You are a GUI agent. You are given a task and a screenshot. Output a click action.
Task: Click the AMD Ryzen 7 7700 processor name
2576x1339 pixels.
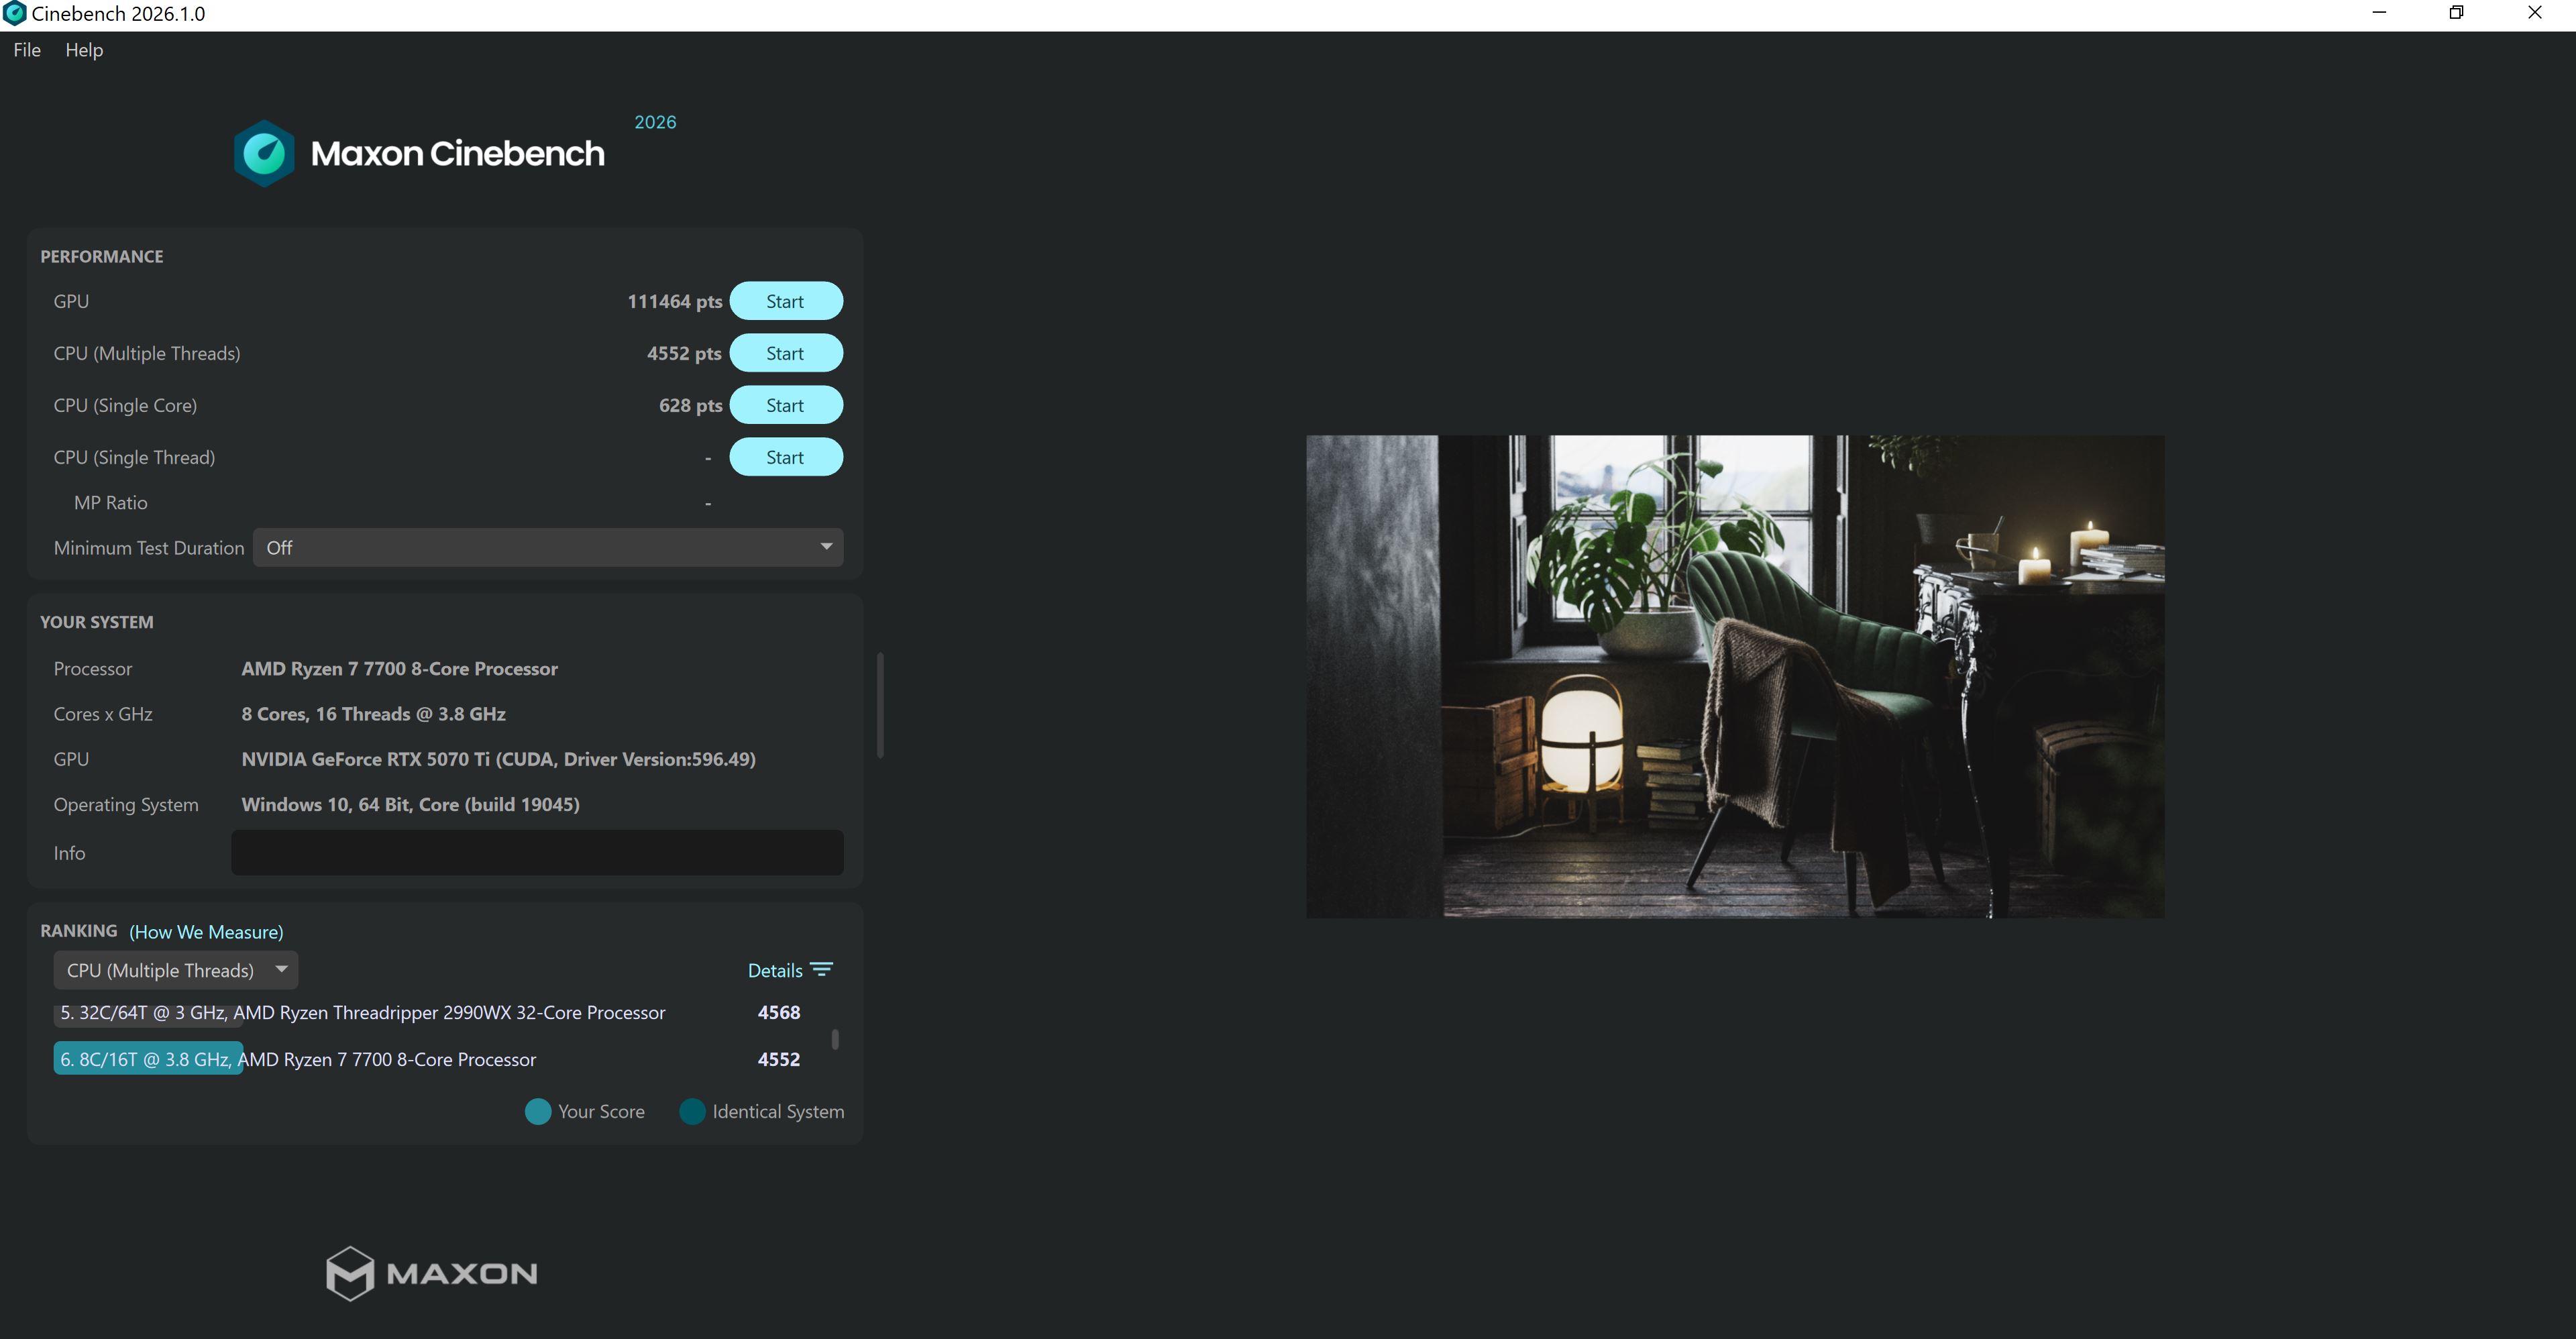pos(399,669)
